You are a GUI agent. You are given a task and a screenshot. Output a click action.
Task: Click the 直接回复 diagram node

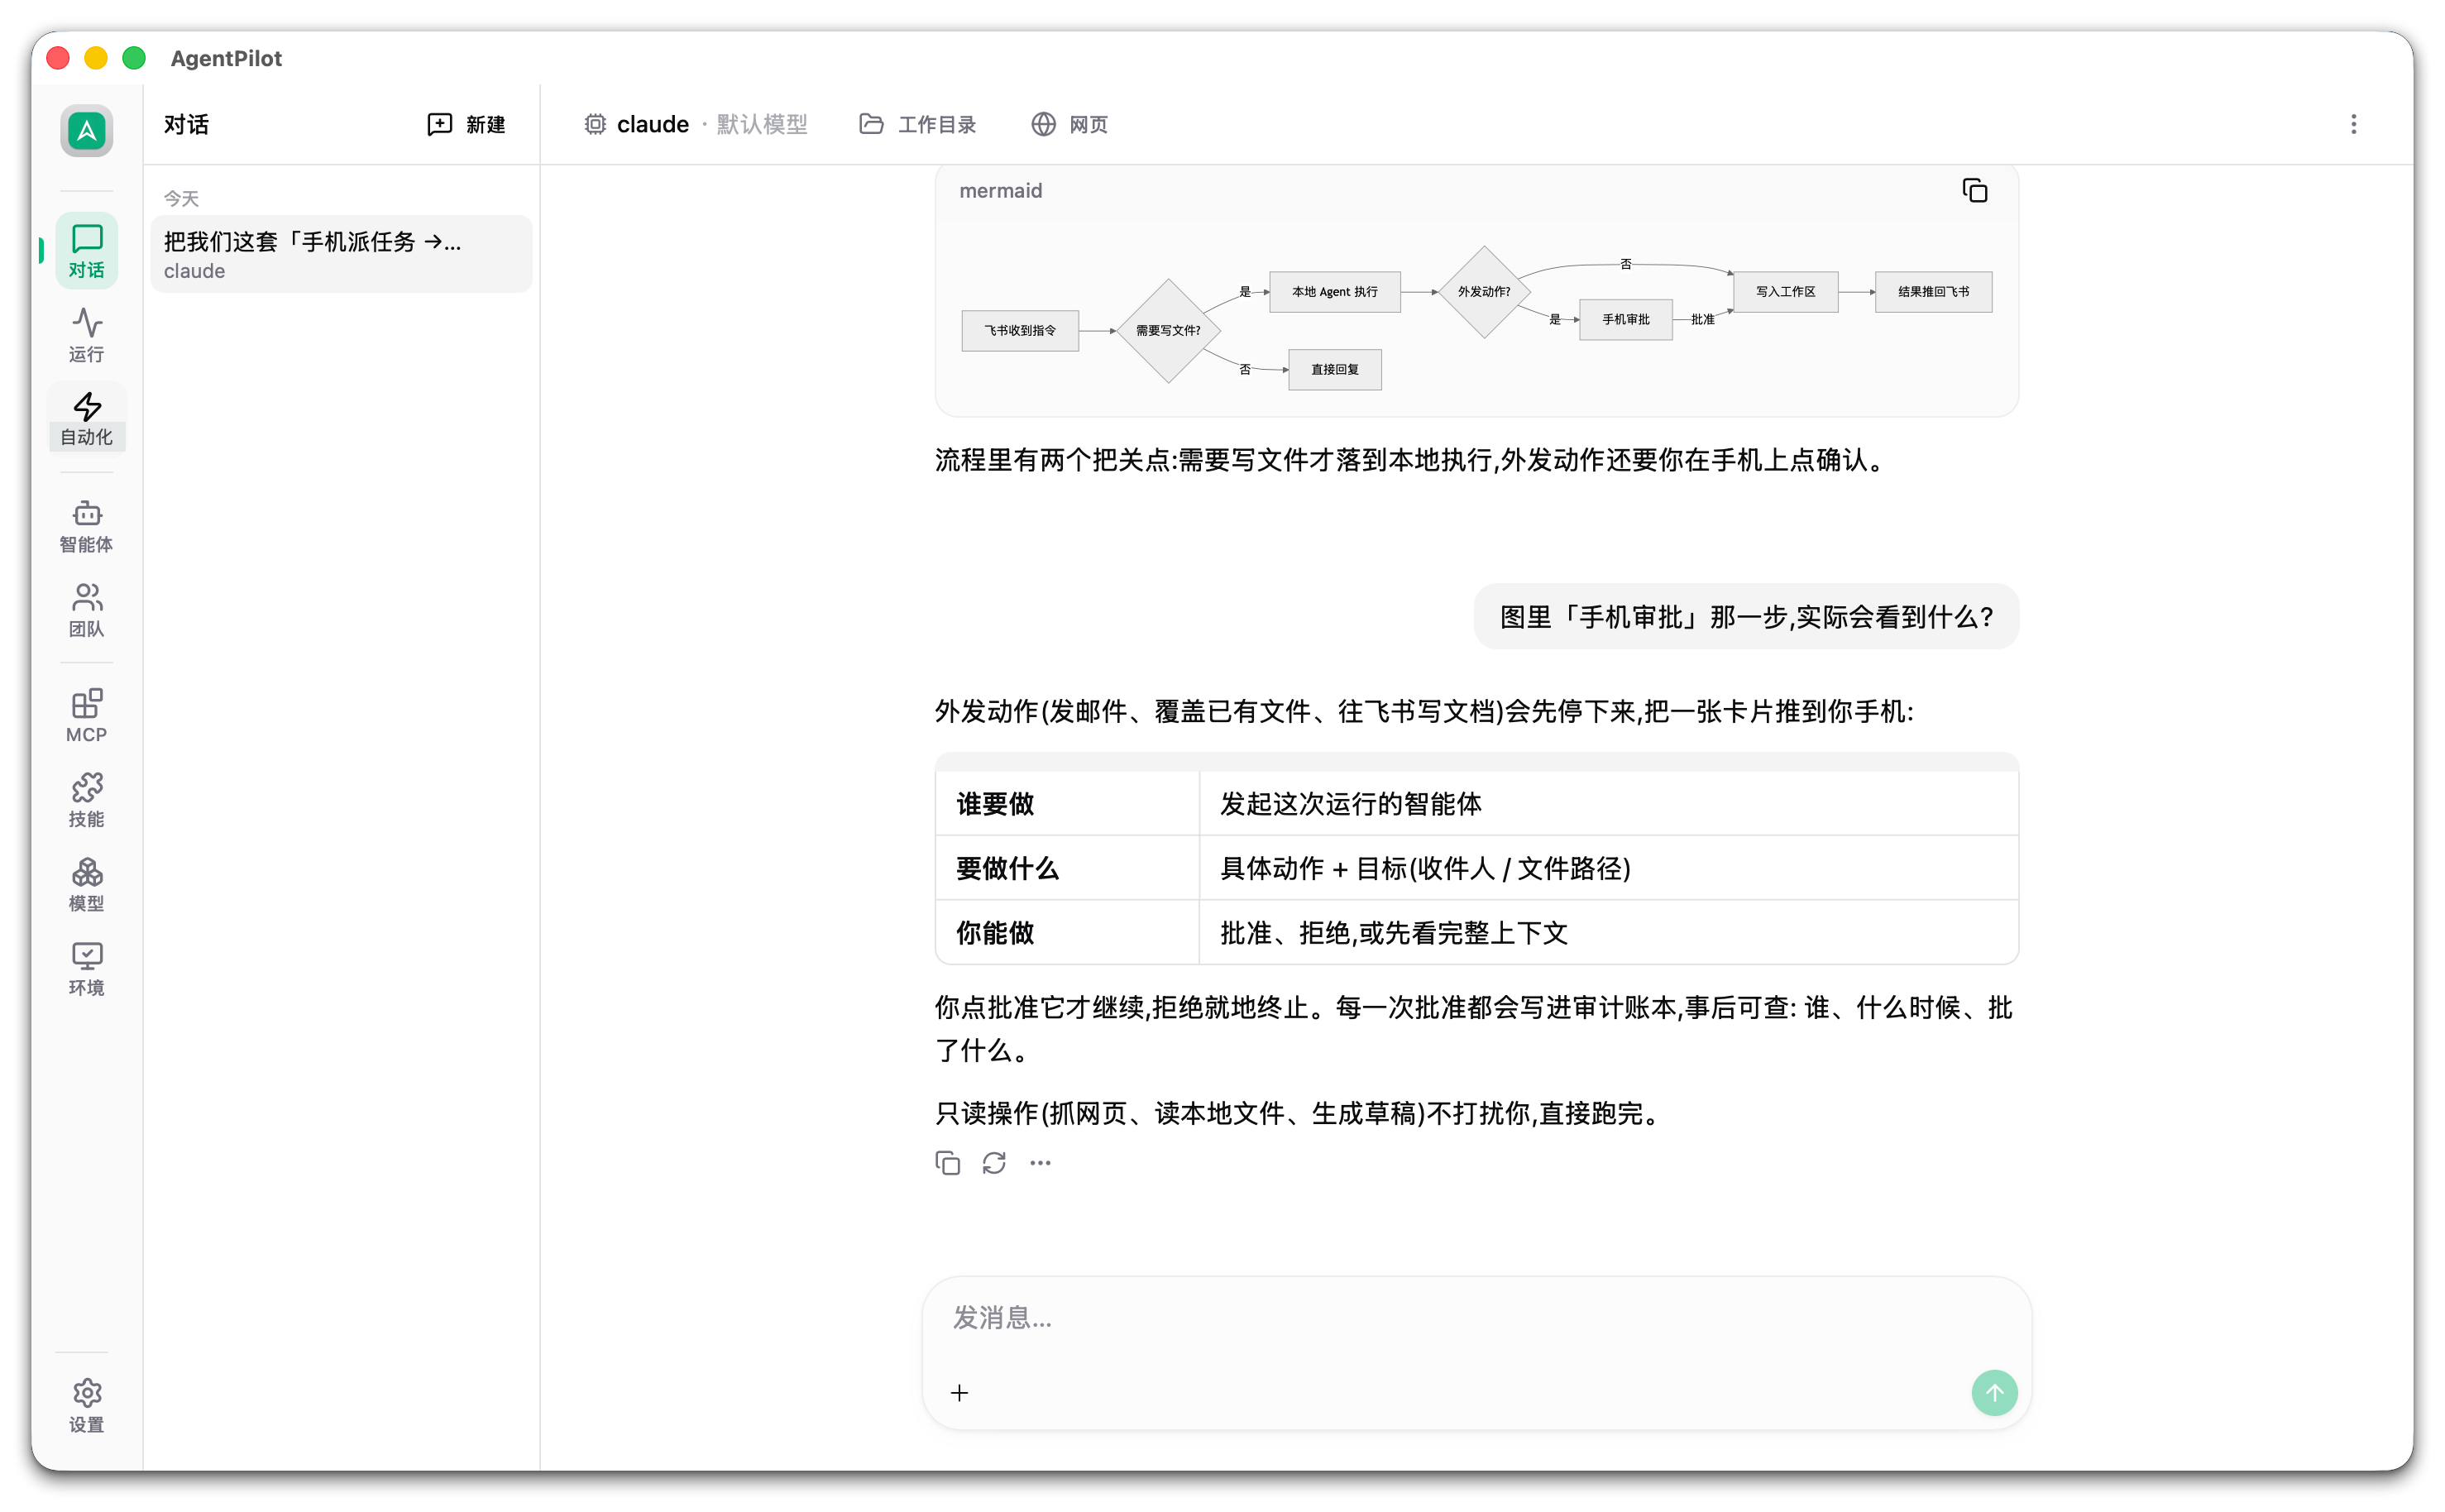(1334, 370)
